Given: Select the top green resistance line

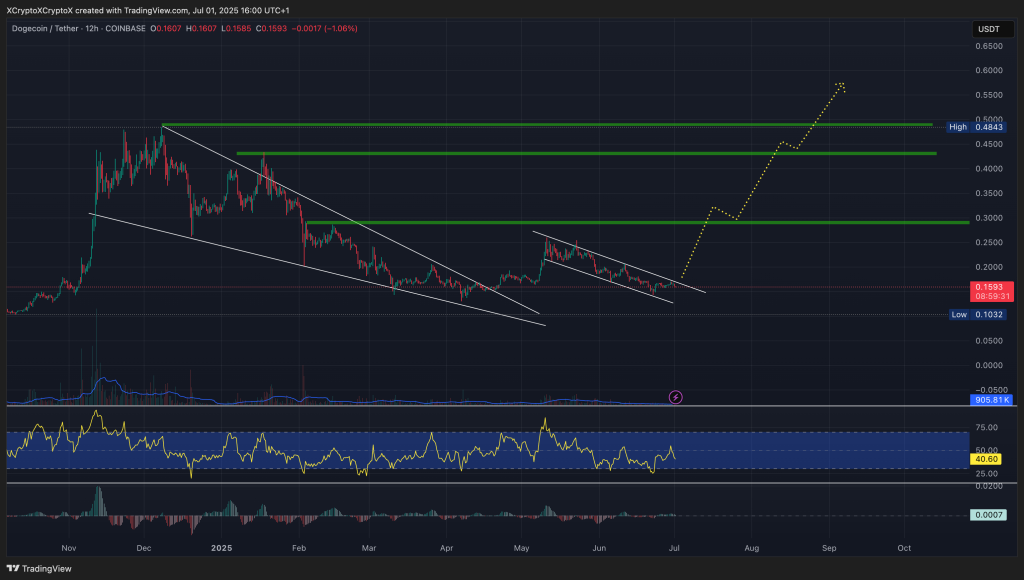Looking at the screenshot, I should (x=547, y=125).
